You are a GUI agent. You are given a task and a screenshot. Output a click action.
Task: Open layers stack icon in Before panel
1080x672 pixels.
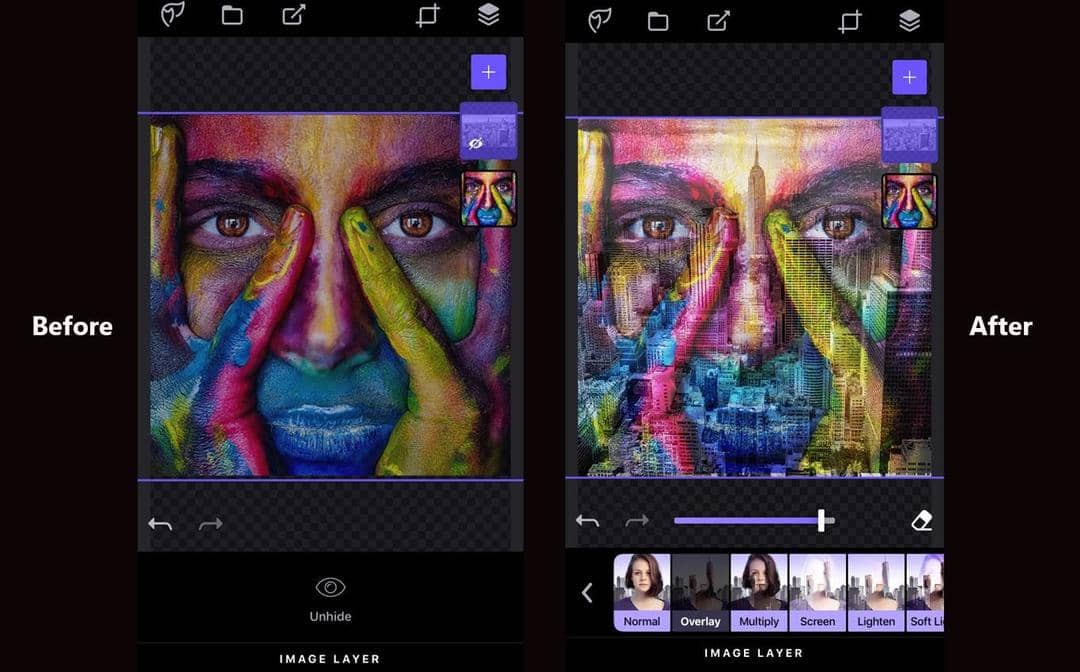tap(488, 15)
